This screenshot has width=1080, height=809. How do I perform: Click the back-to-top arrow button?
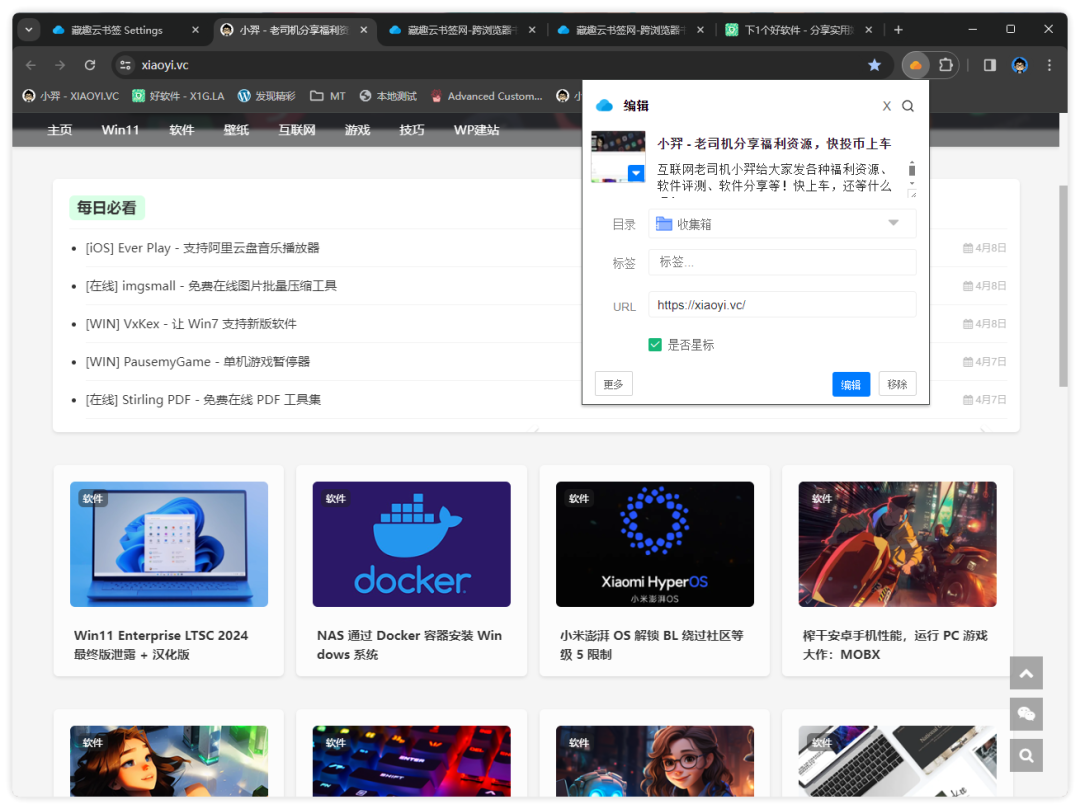[x=1026, y=673]
